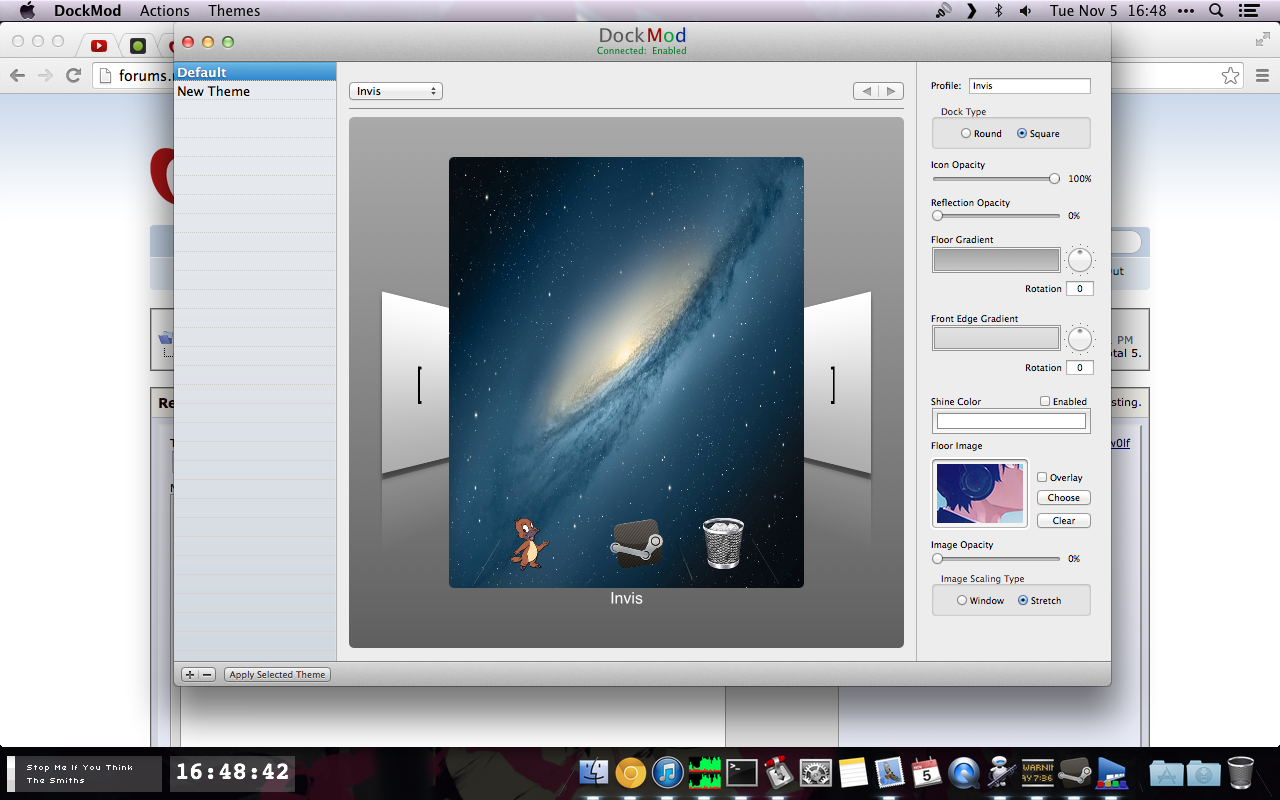Open Trash in the Dock
This screenshot has height=800, width=1280.
tap(1240, 773)
